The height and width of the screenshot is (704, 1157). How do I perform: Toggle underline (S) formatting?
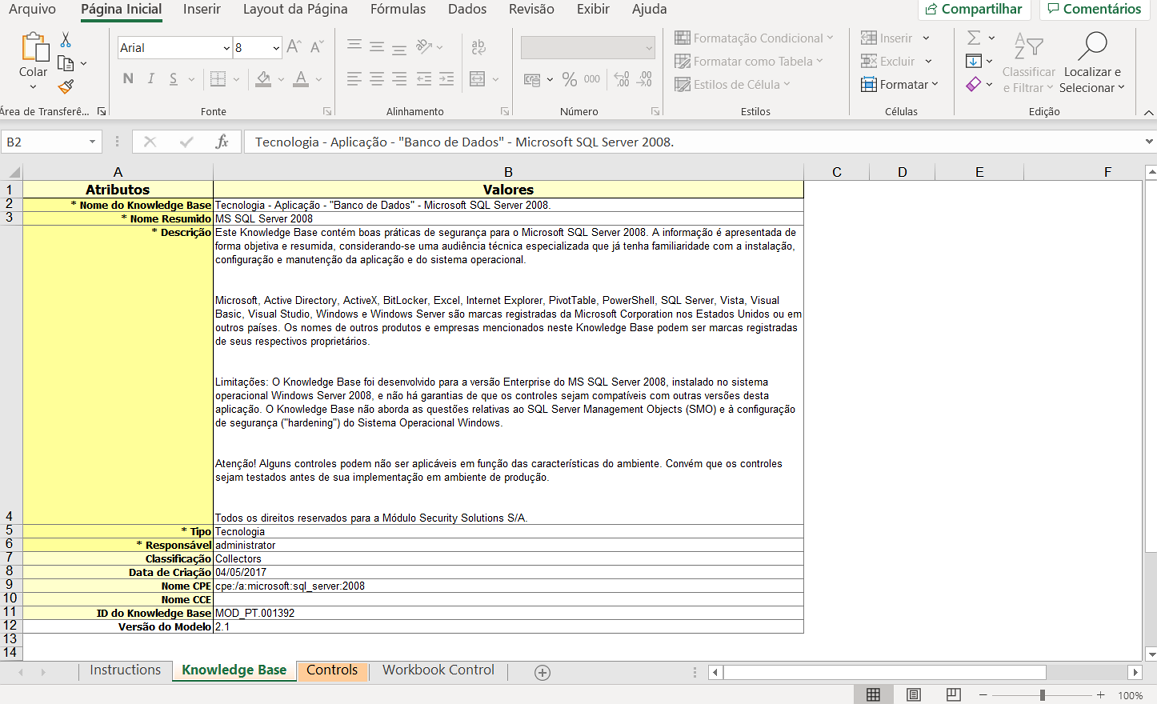(173, 79)
